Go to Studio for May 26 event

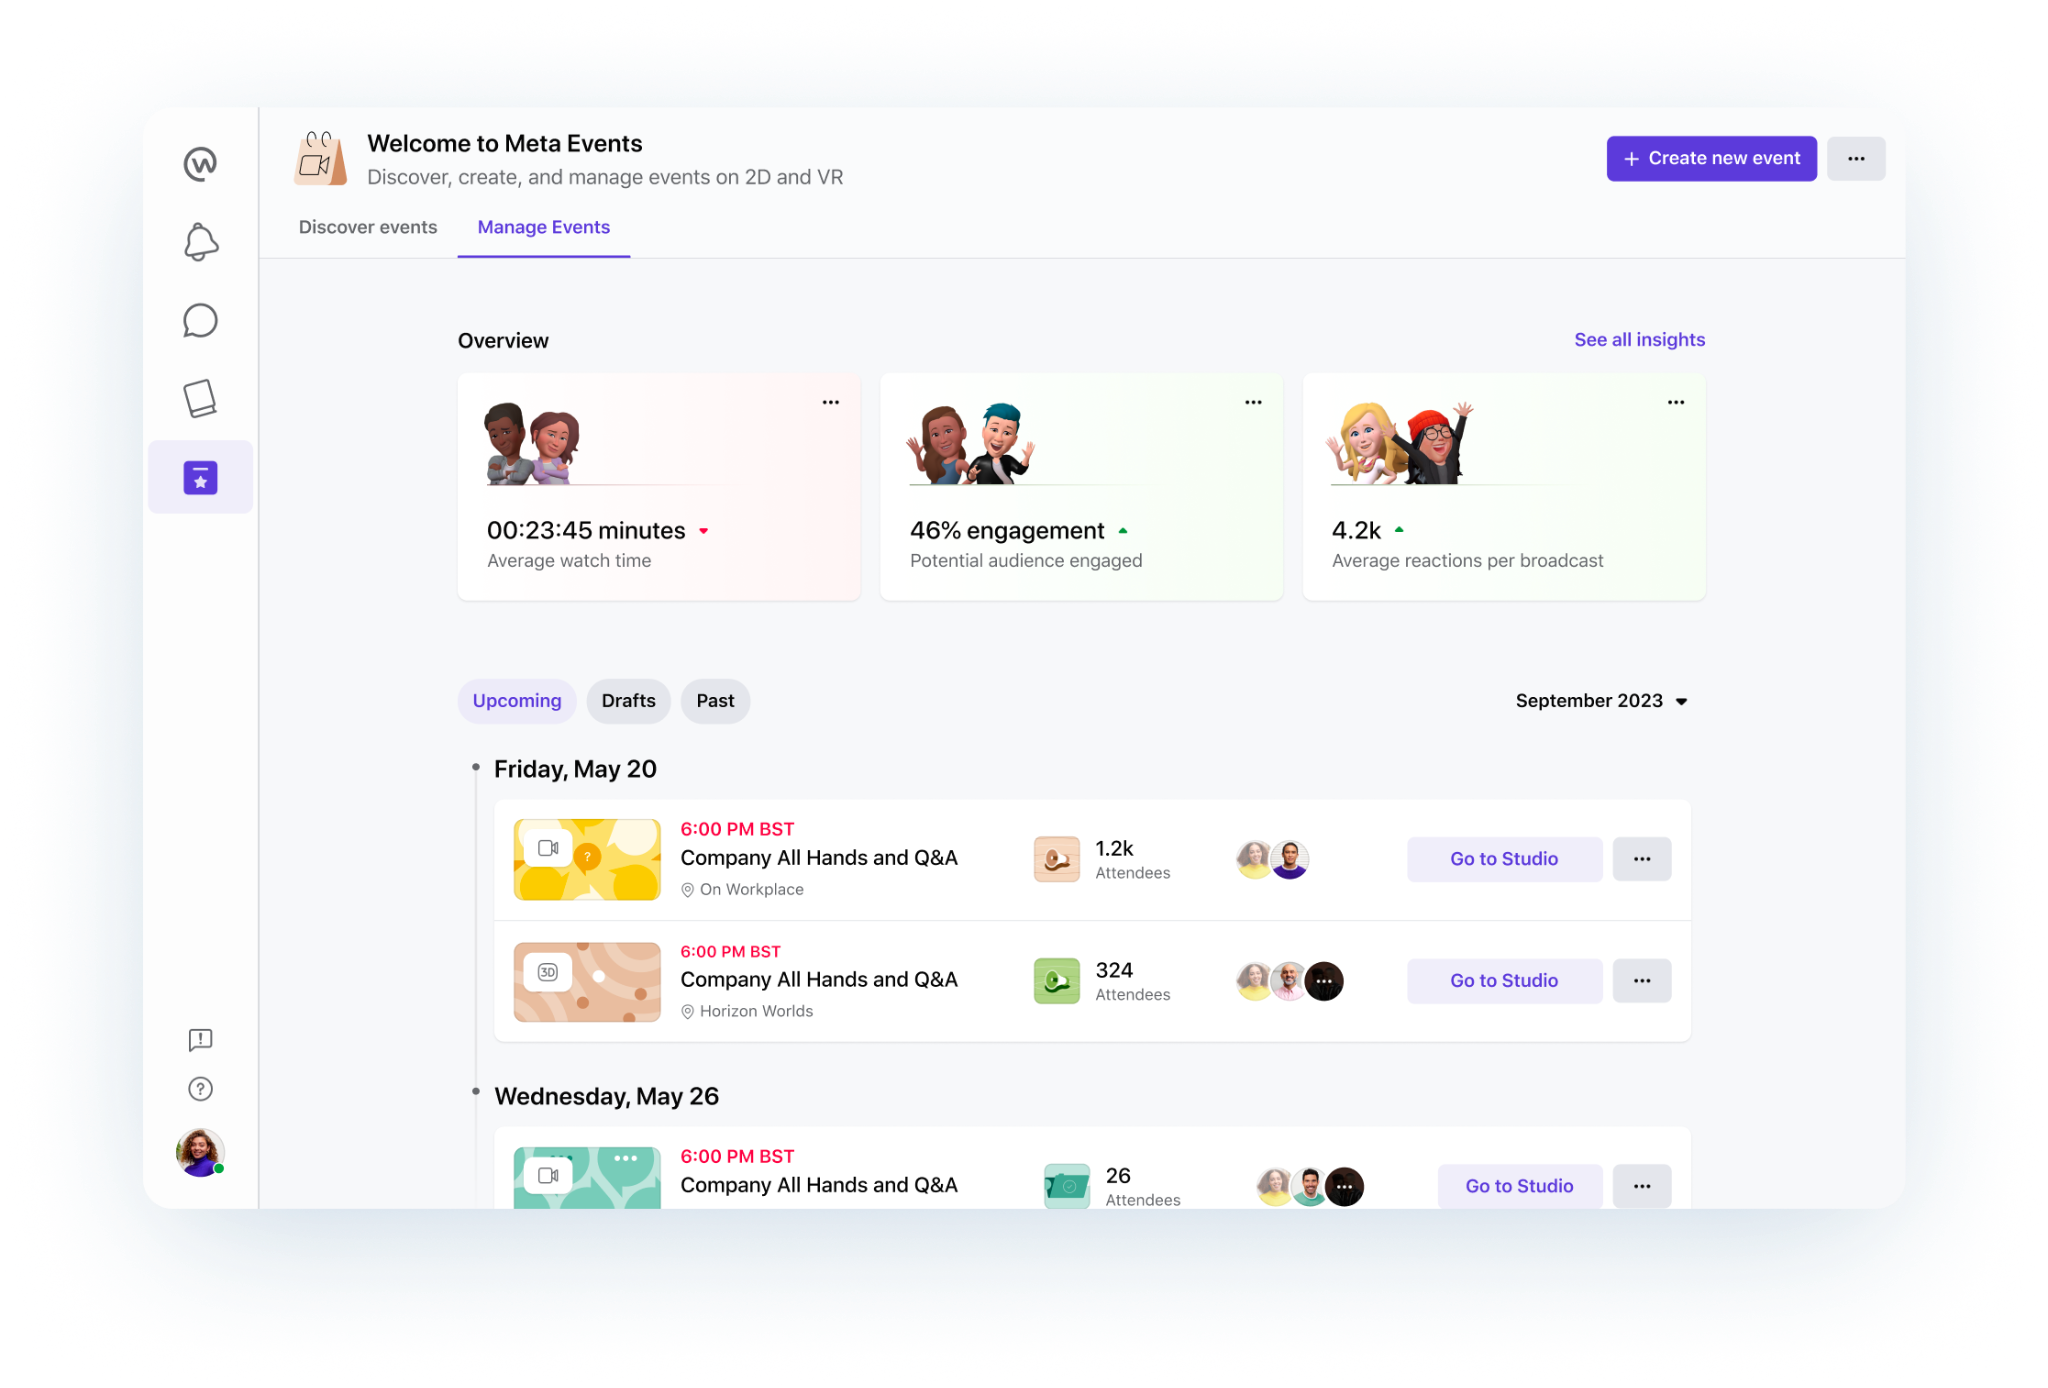1519,1186
